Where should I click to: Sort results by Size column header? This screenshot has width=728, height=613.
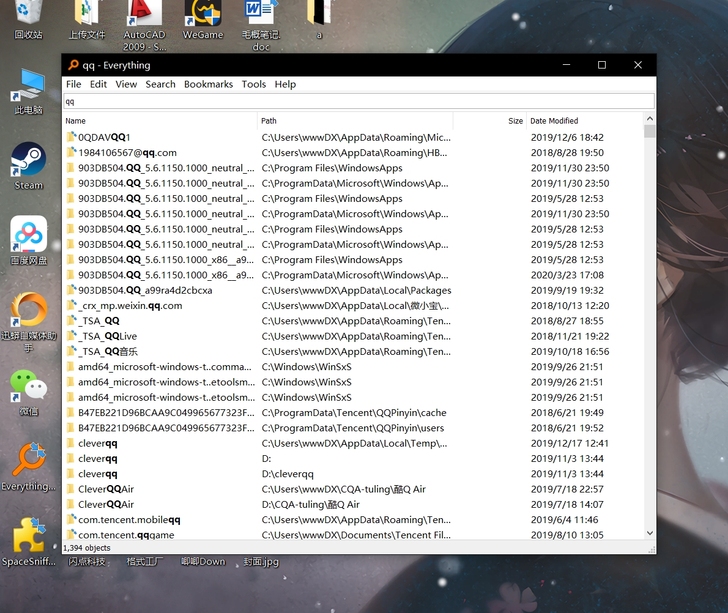489,121
